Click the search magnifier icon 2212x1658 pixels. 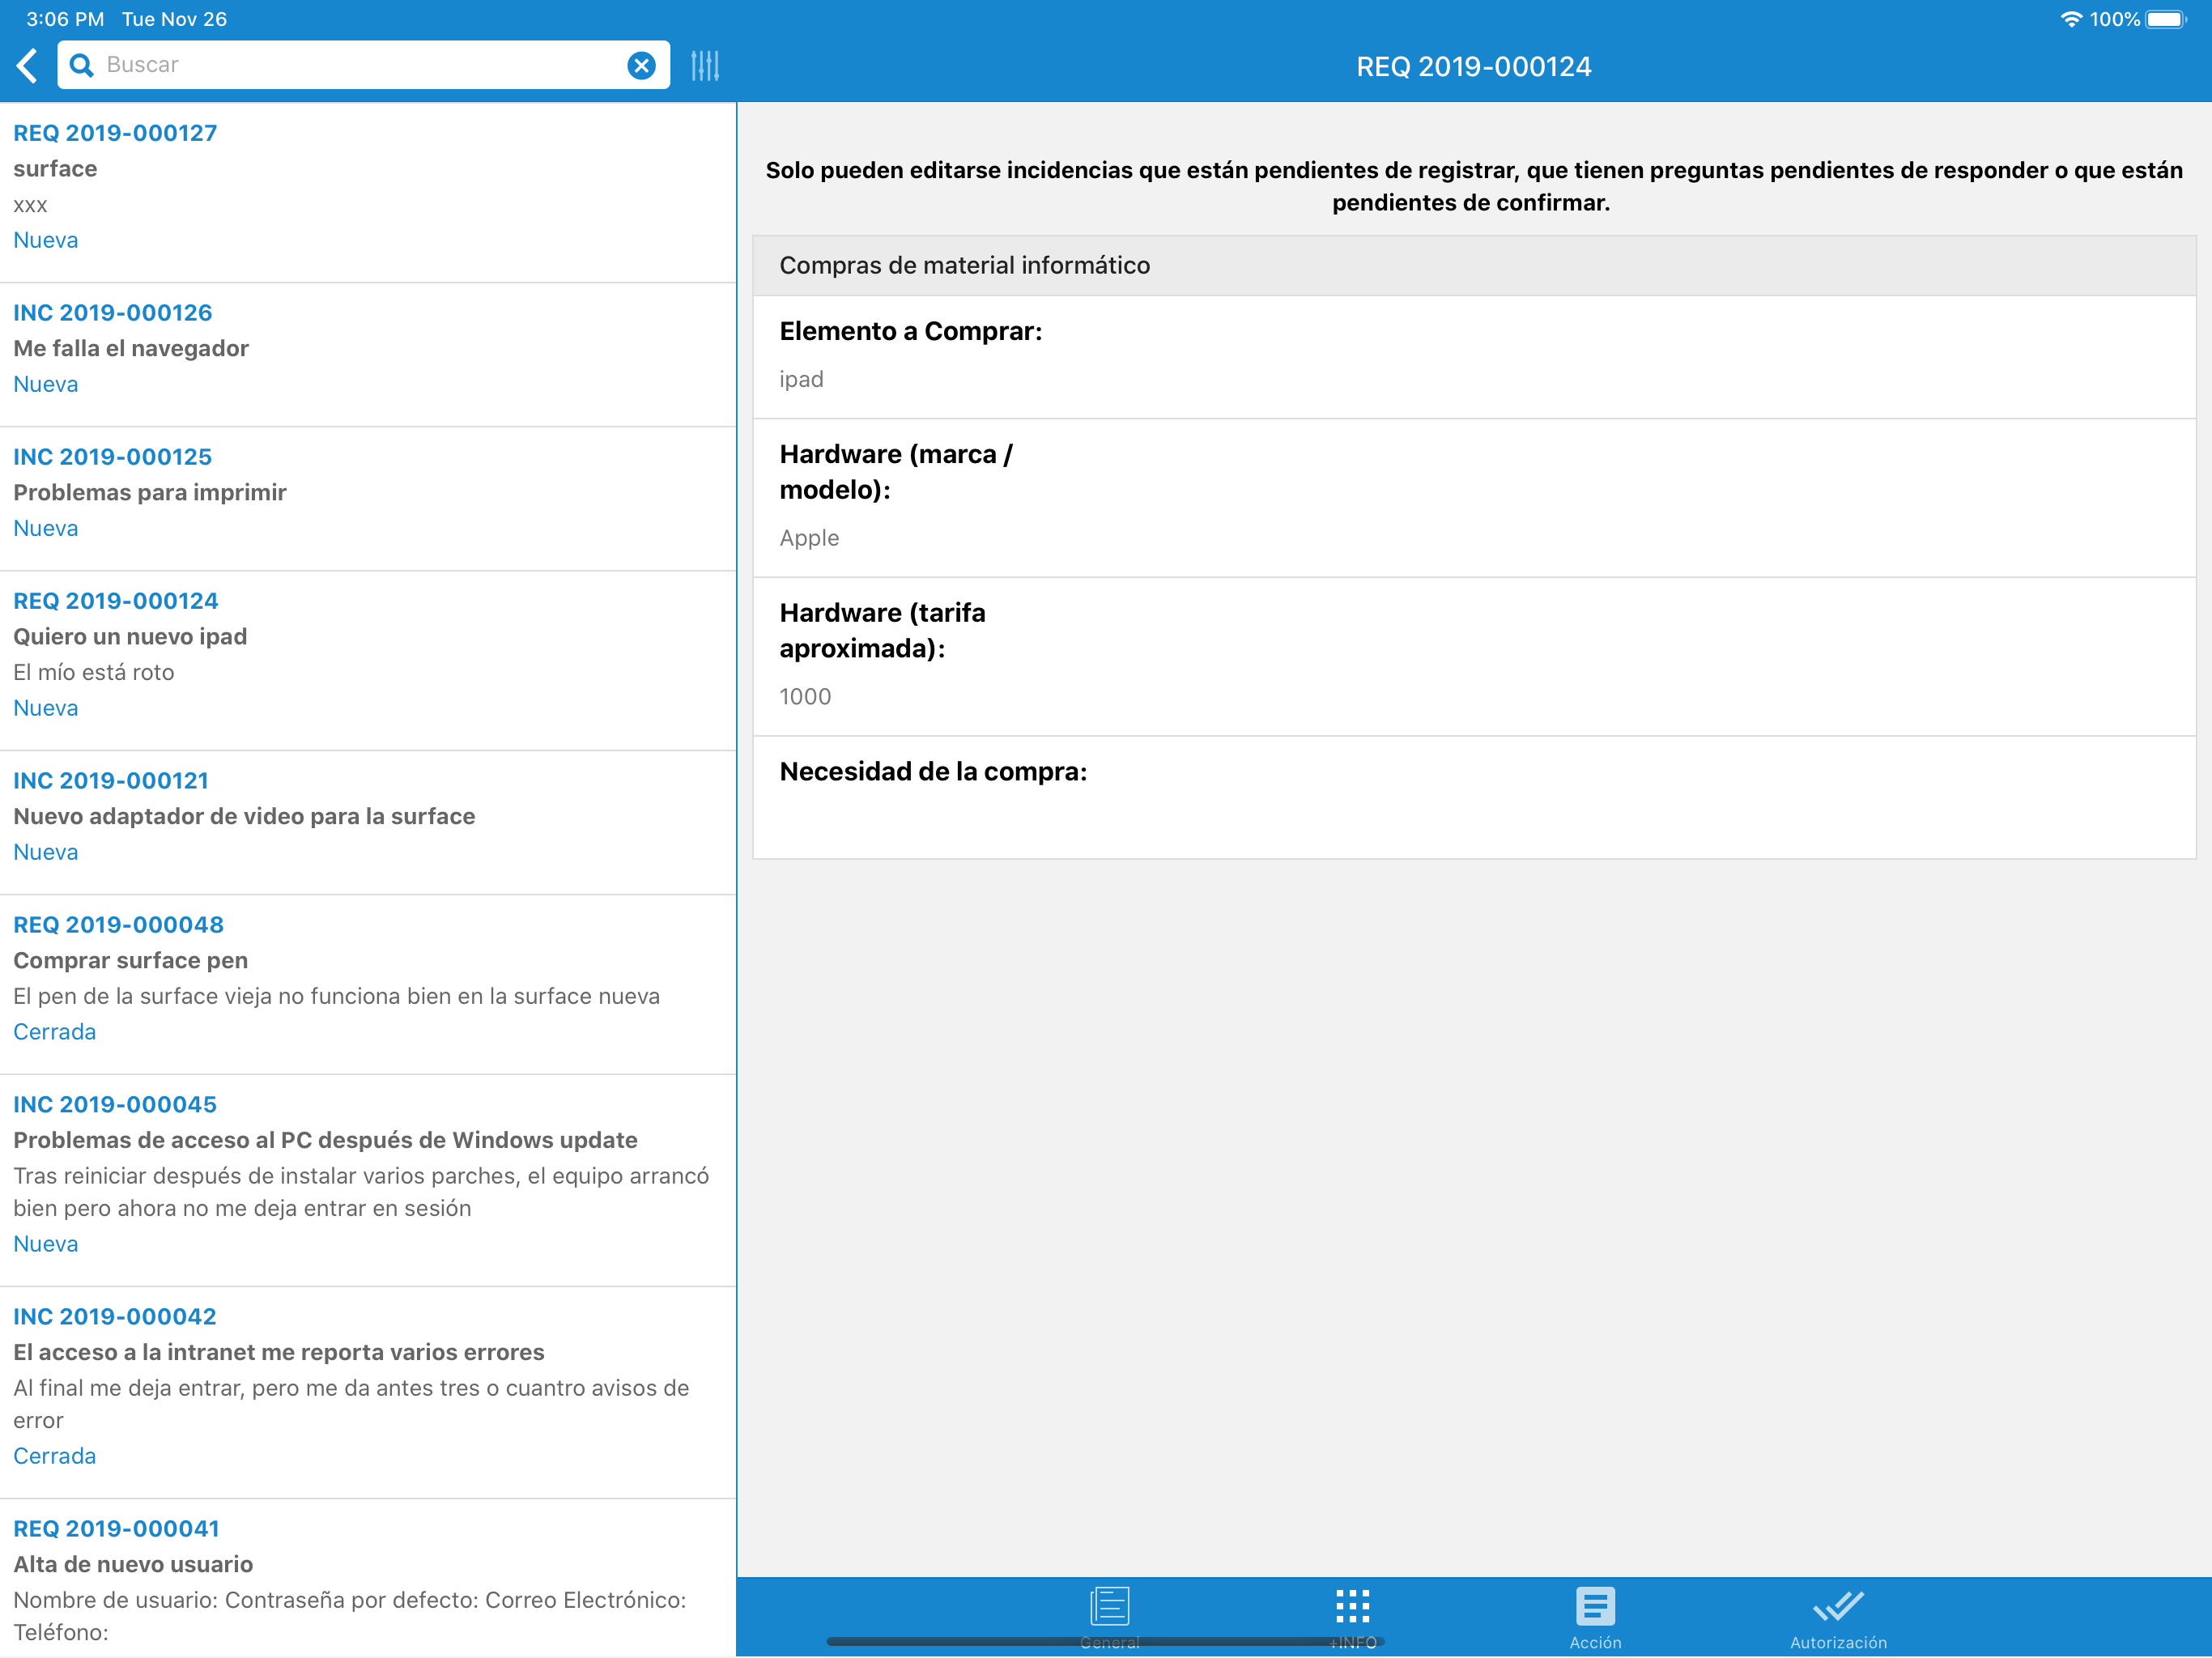(x=82, y=65)
